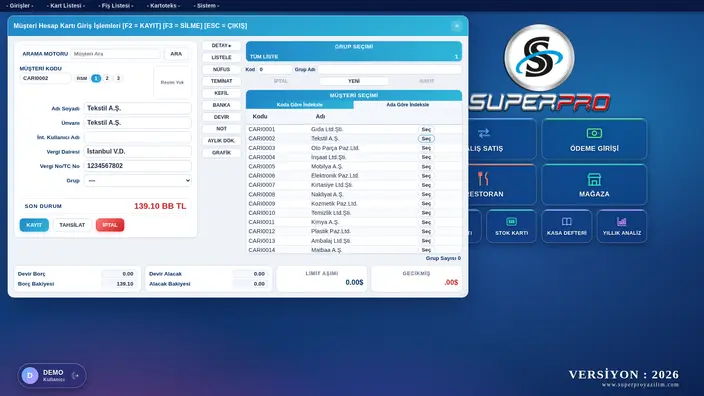Image resolution: width=704 pixels, height=396 pixels.
Task: Click the Müşteri Kodu field CARI0002
Action: [45, 78]
